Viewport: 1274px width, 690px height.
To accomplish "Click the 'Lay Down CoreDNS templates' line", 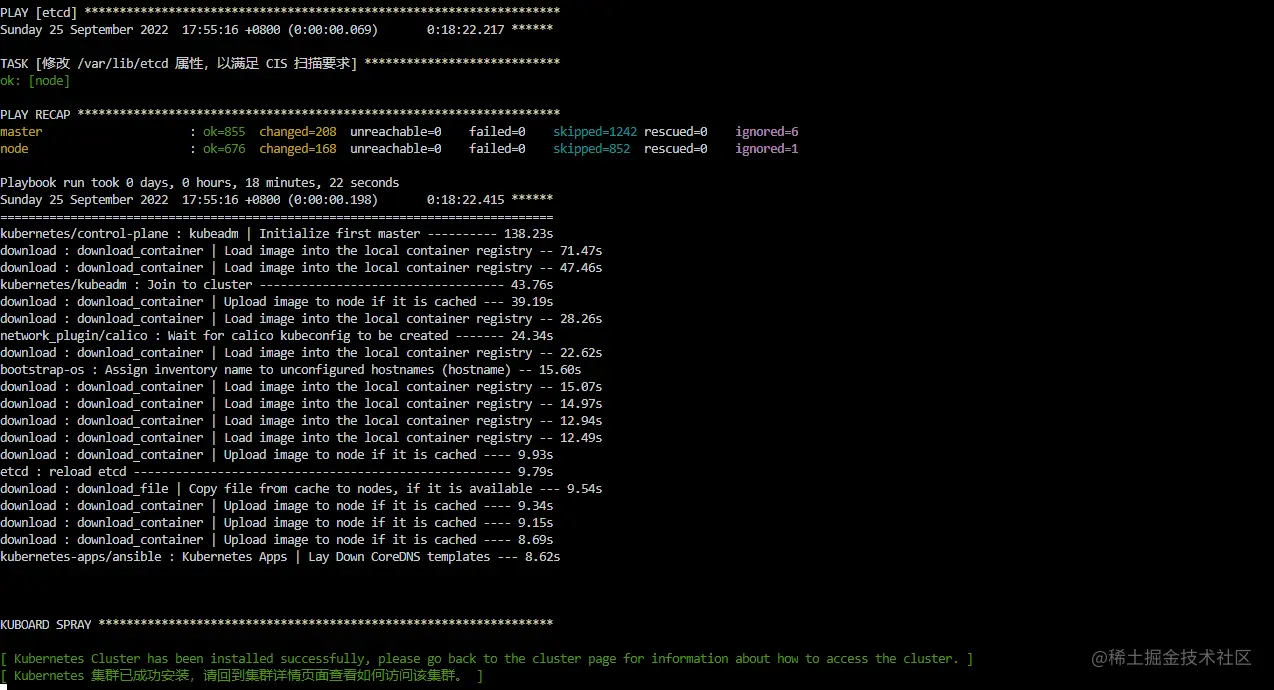I will pos(280,556).
